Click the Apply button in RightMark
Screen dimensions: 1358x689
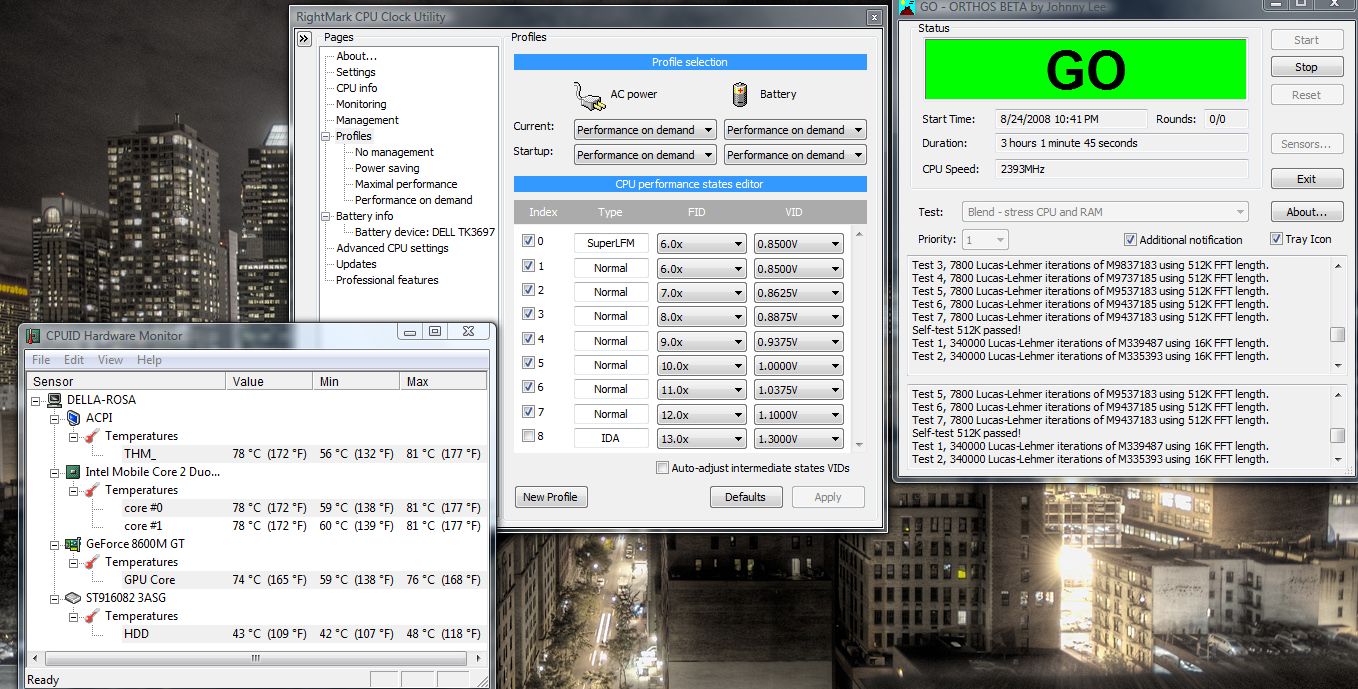point(828,497)
